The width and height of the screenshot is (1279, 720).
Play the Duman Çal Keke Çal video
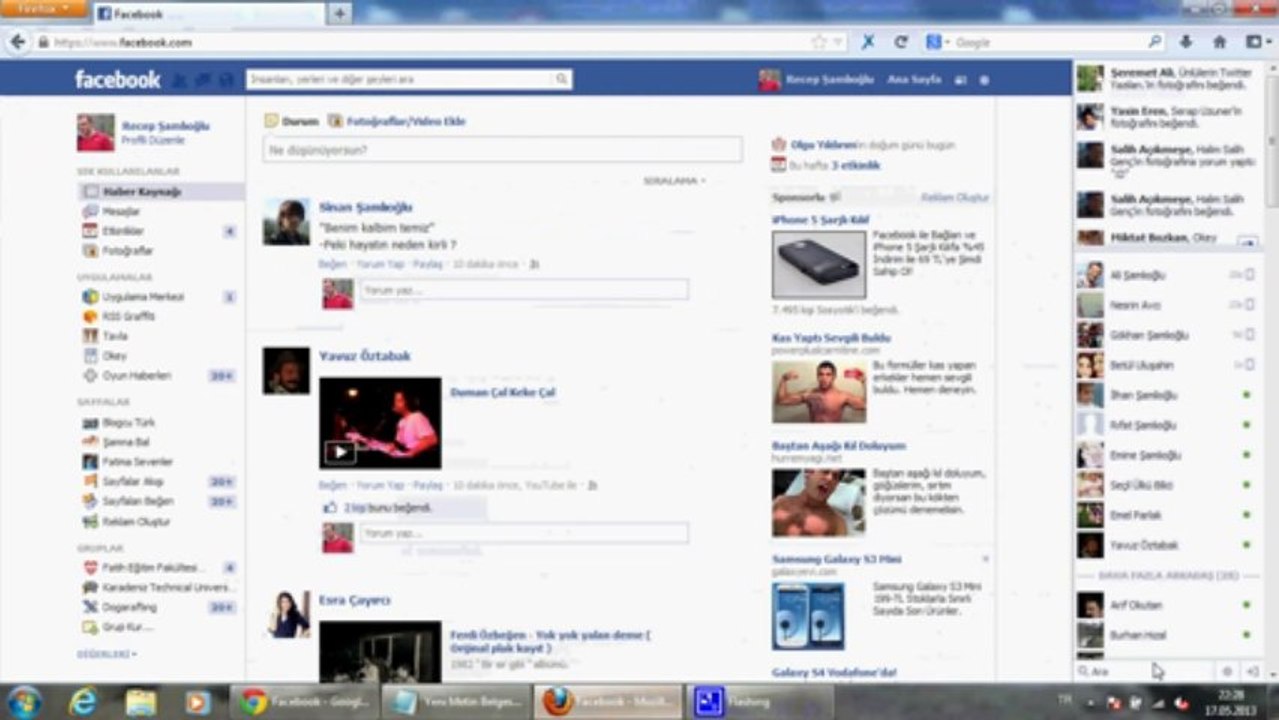pyautogui.click(x=339, y=452)
